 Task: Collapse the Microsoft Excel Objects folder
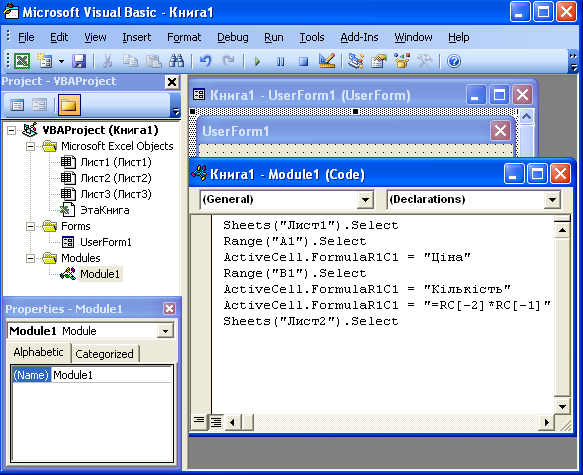[x=30, y=146]
